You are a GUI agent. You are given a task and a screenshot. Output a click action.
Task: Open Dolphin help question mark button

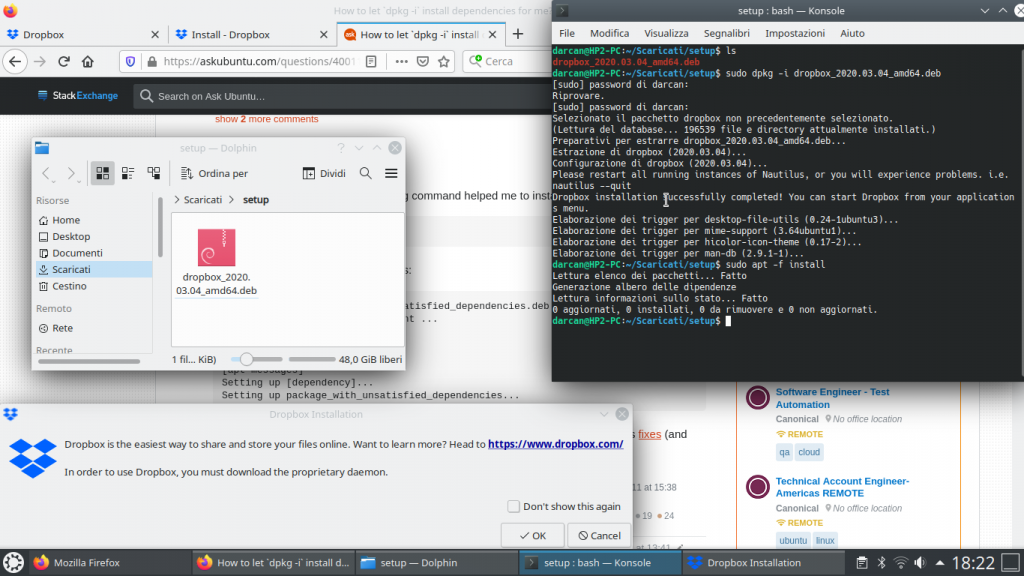pos(340,148)
